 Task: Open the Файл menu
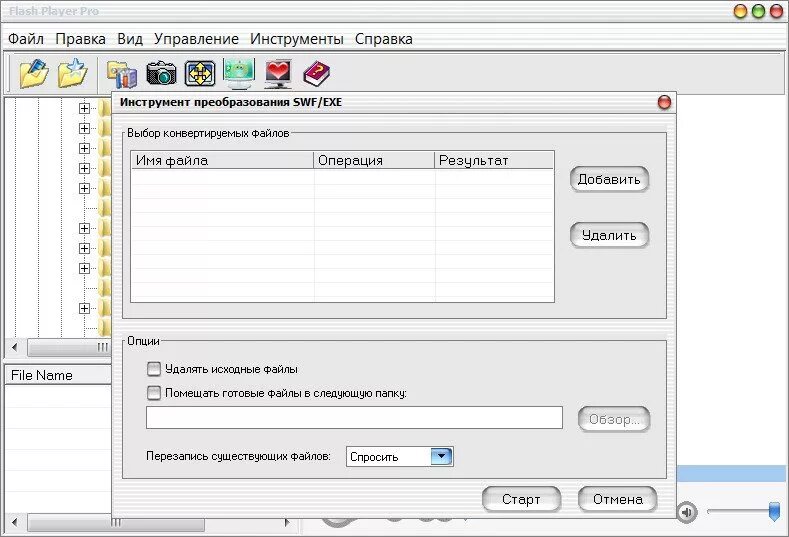click(26, 39)
